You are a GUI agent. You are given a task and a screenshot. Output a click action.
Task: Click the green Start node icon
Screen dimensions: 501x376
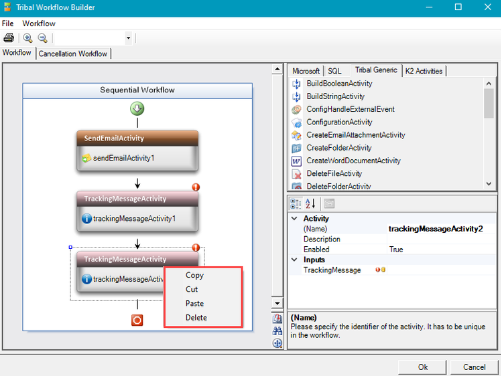(x=137, y=109)
